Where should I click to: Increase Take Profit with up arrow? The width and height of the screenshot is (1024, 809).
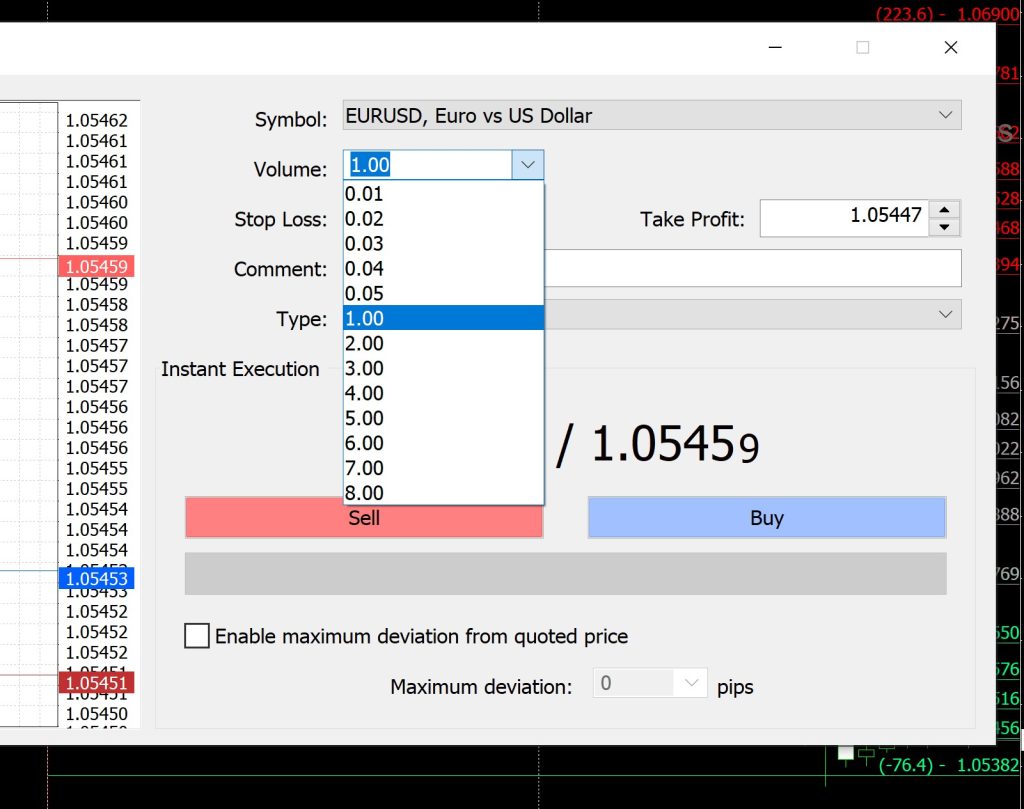(944, 210)
